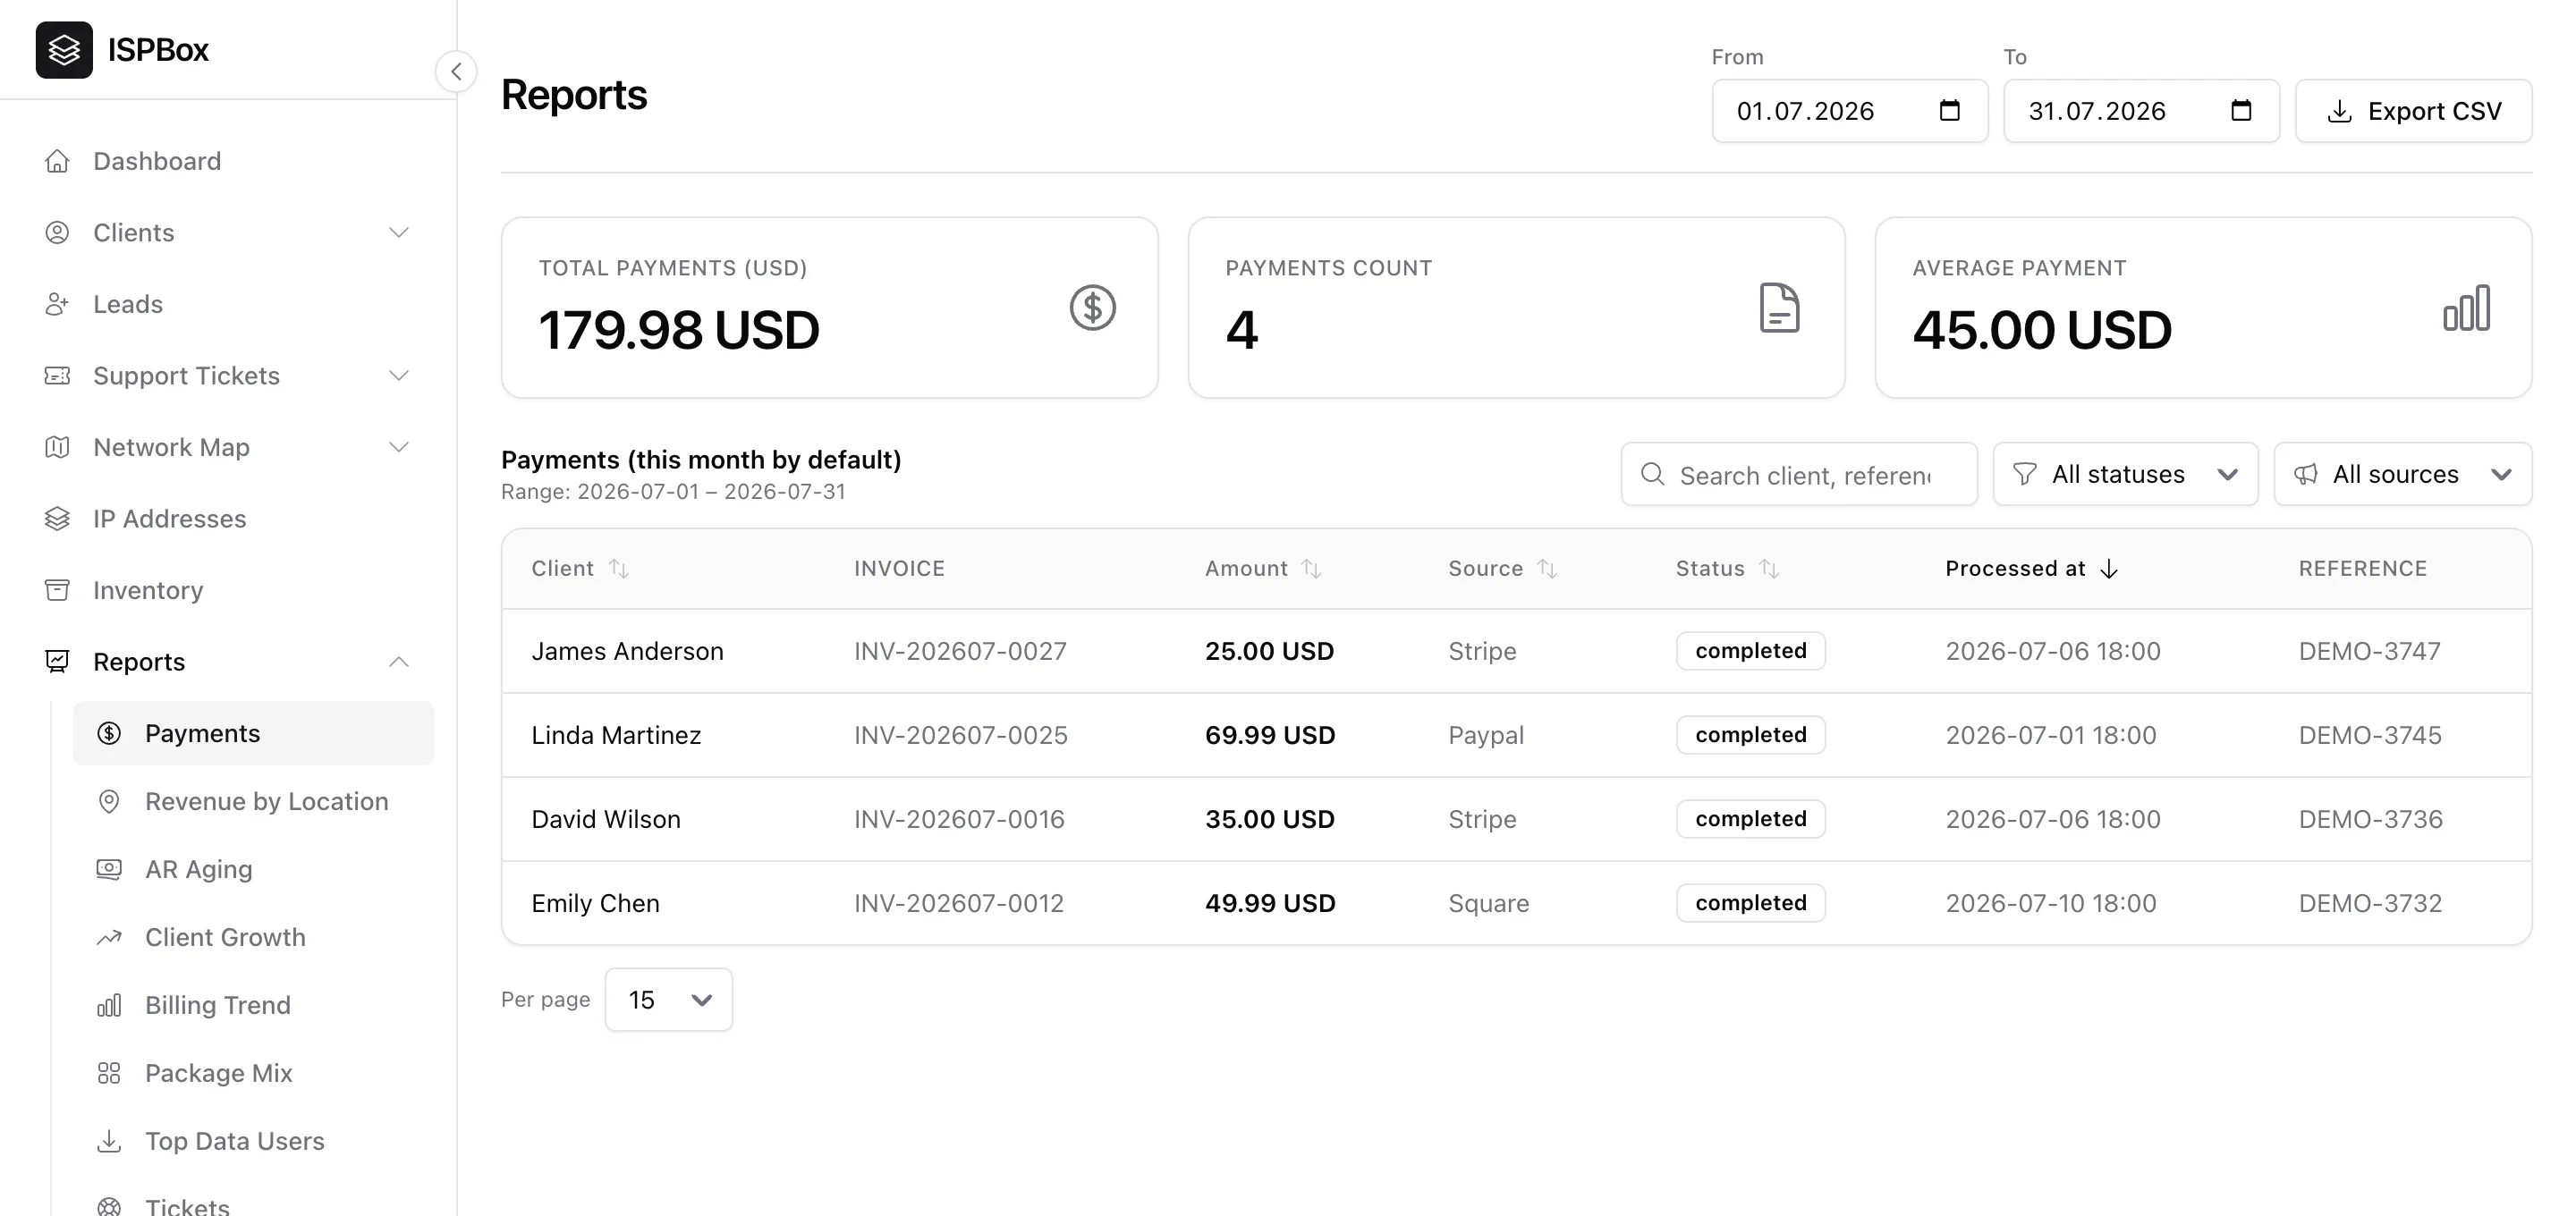The image size is (2576, 1216).
Task: Open IP Addresses from the sidebar
Action: [169, 518]
